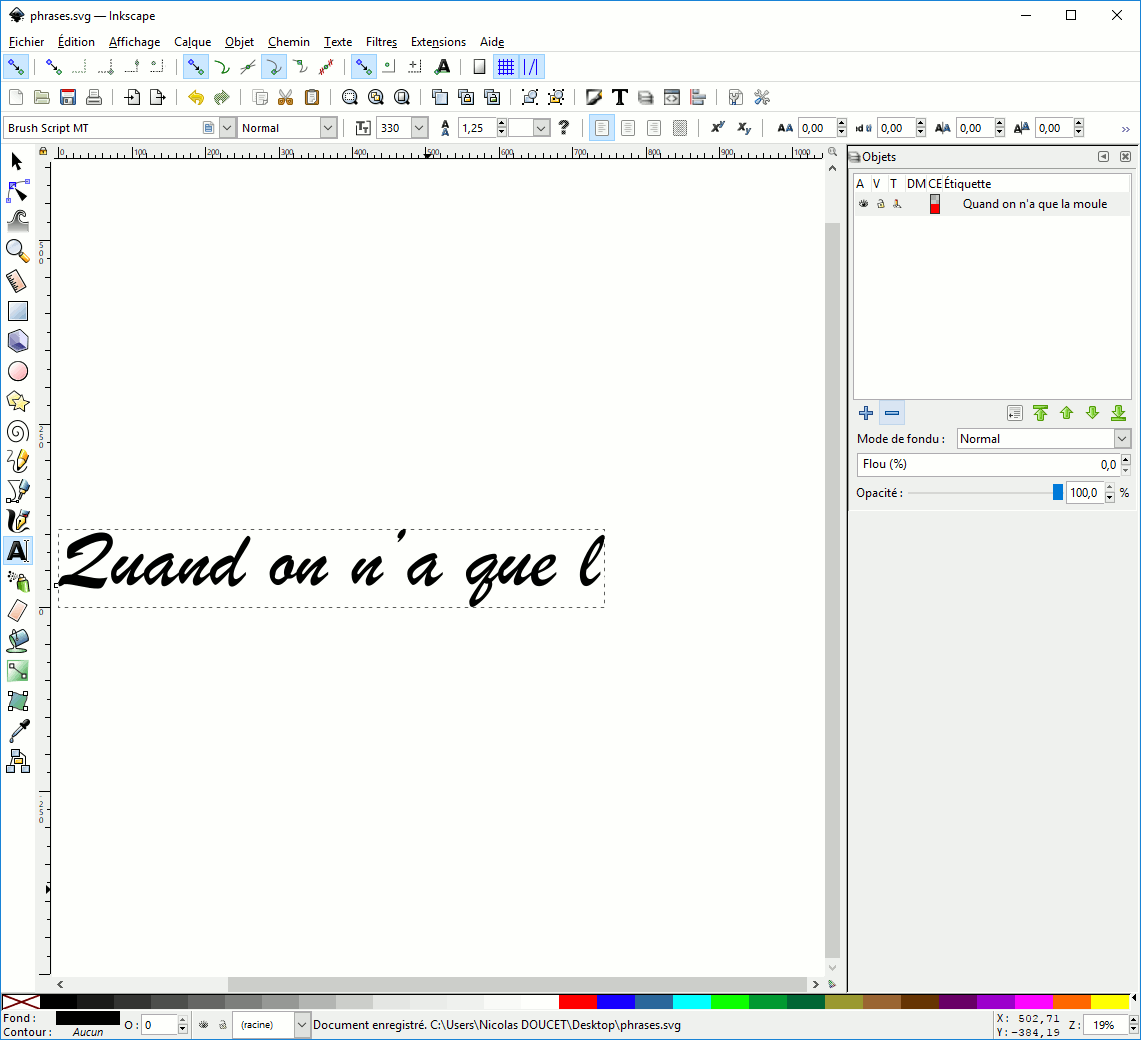Click the Opacité slider handle
The height and width of the screenshot is (1040, 1141).
pyautogui.click(x=1058, y=493)
